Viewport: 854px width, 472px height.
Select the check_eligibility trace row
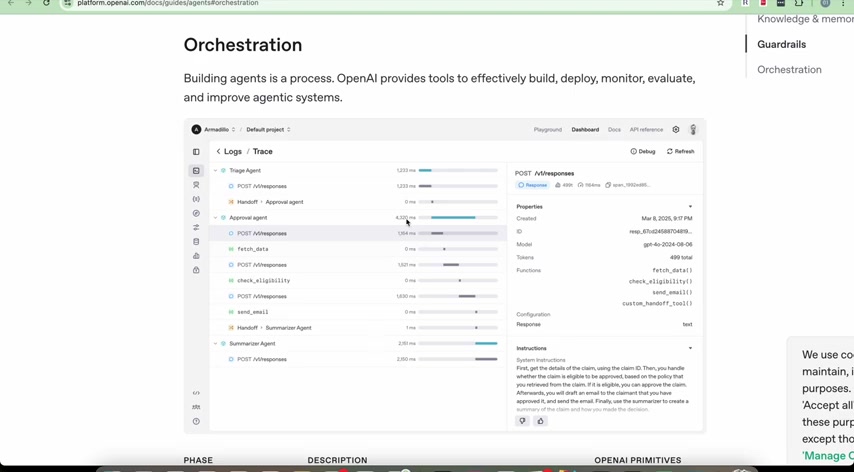pos(358,281)
